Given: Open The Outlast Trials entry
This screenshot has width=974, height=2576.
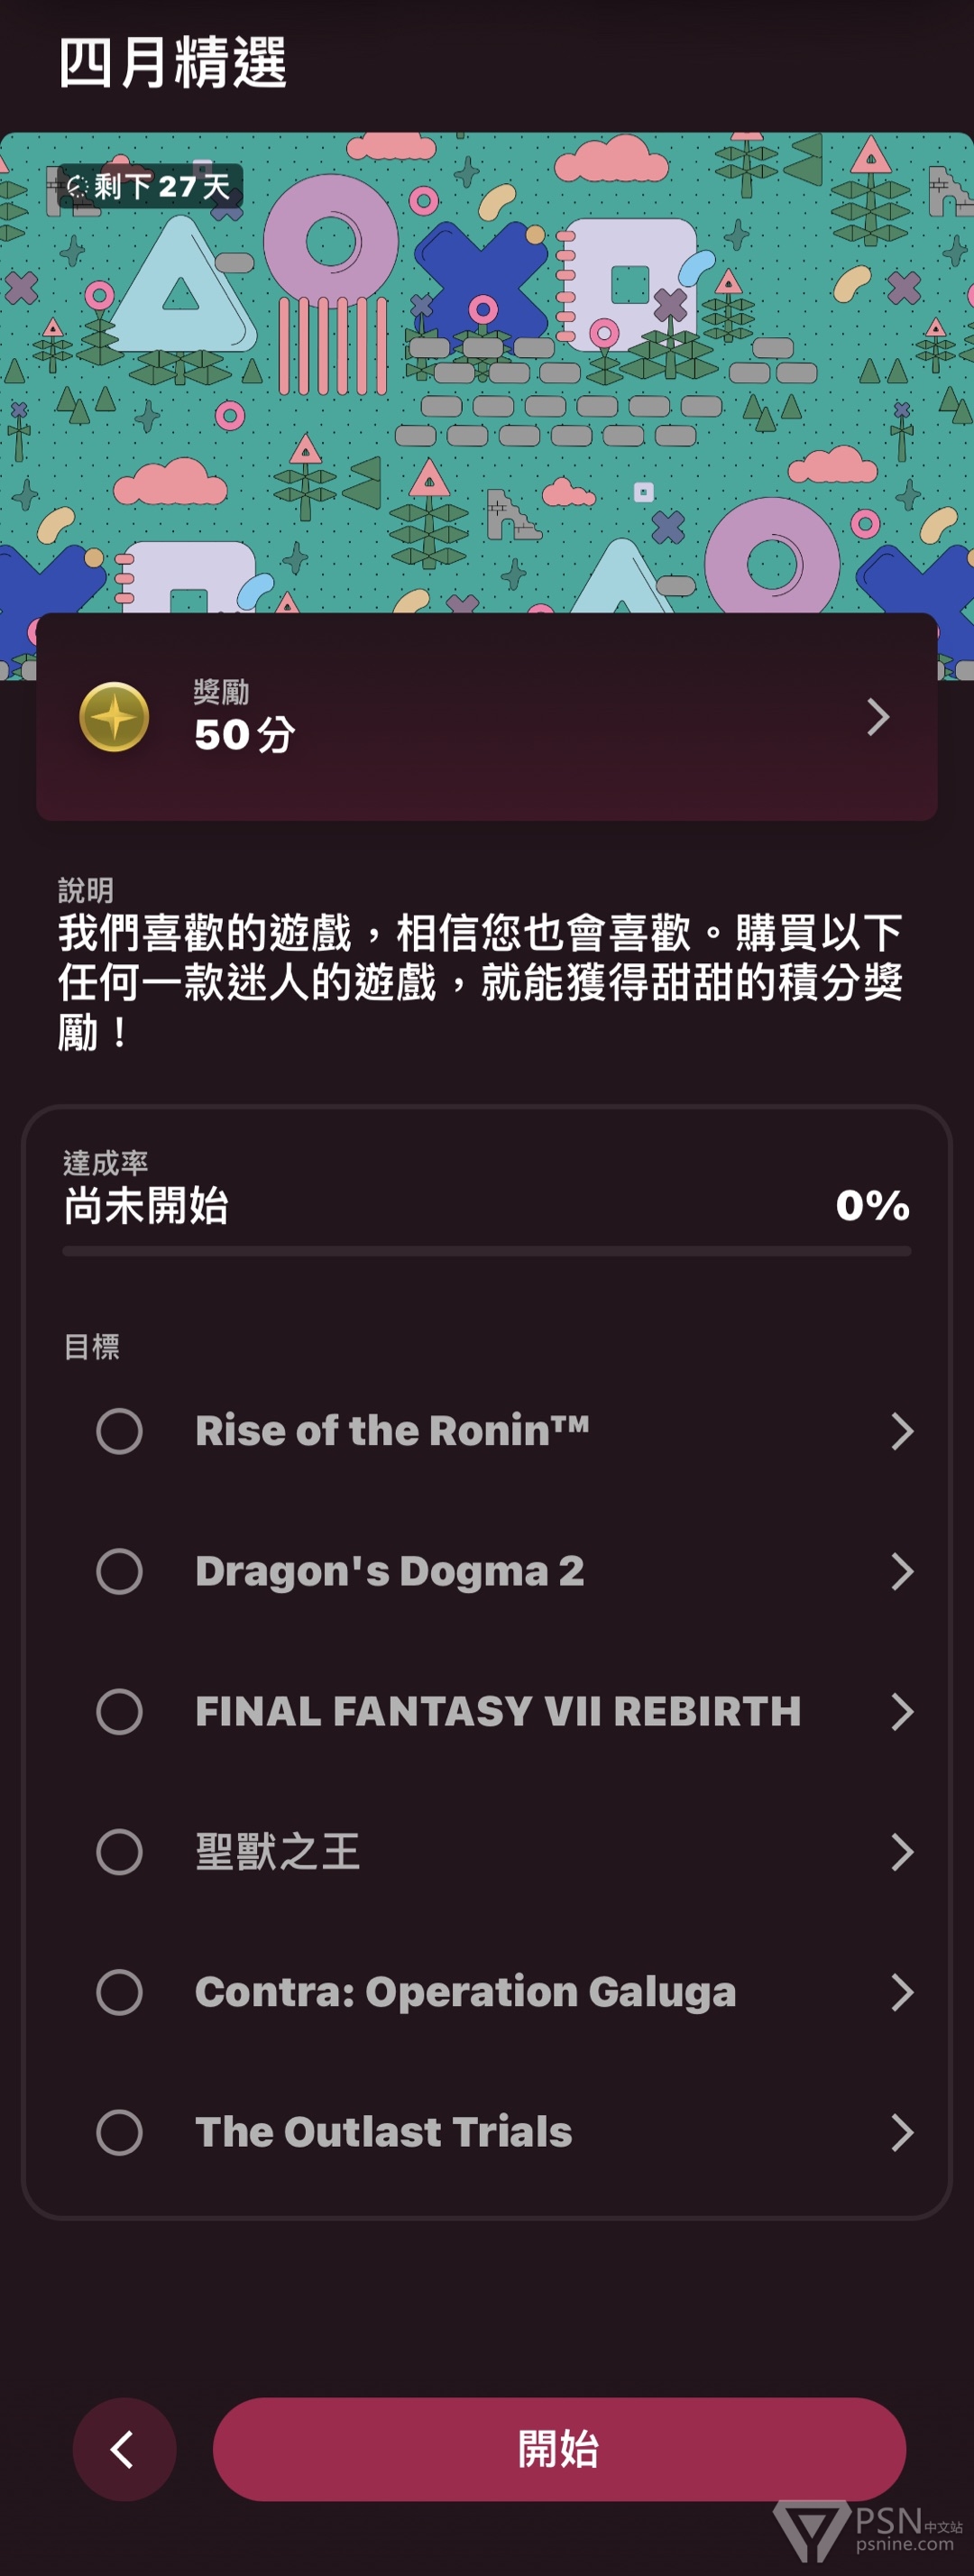Looking at the screenshot, I should 487,2132.
